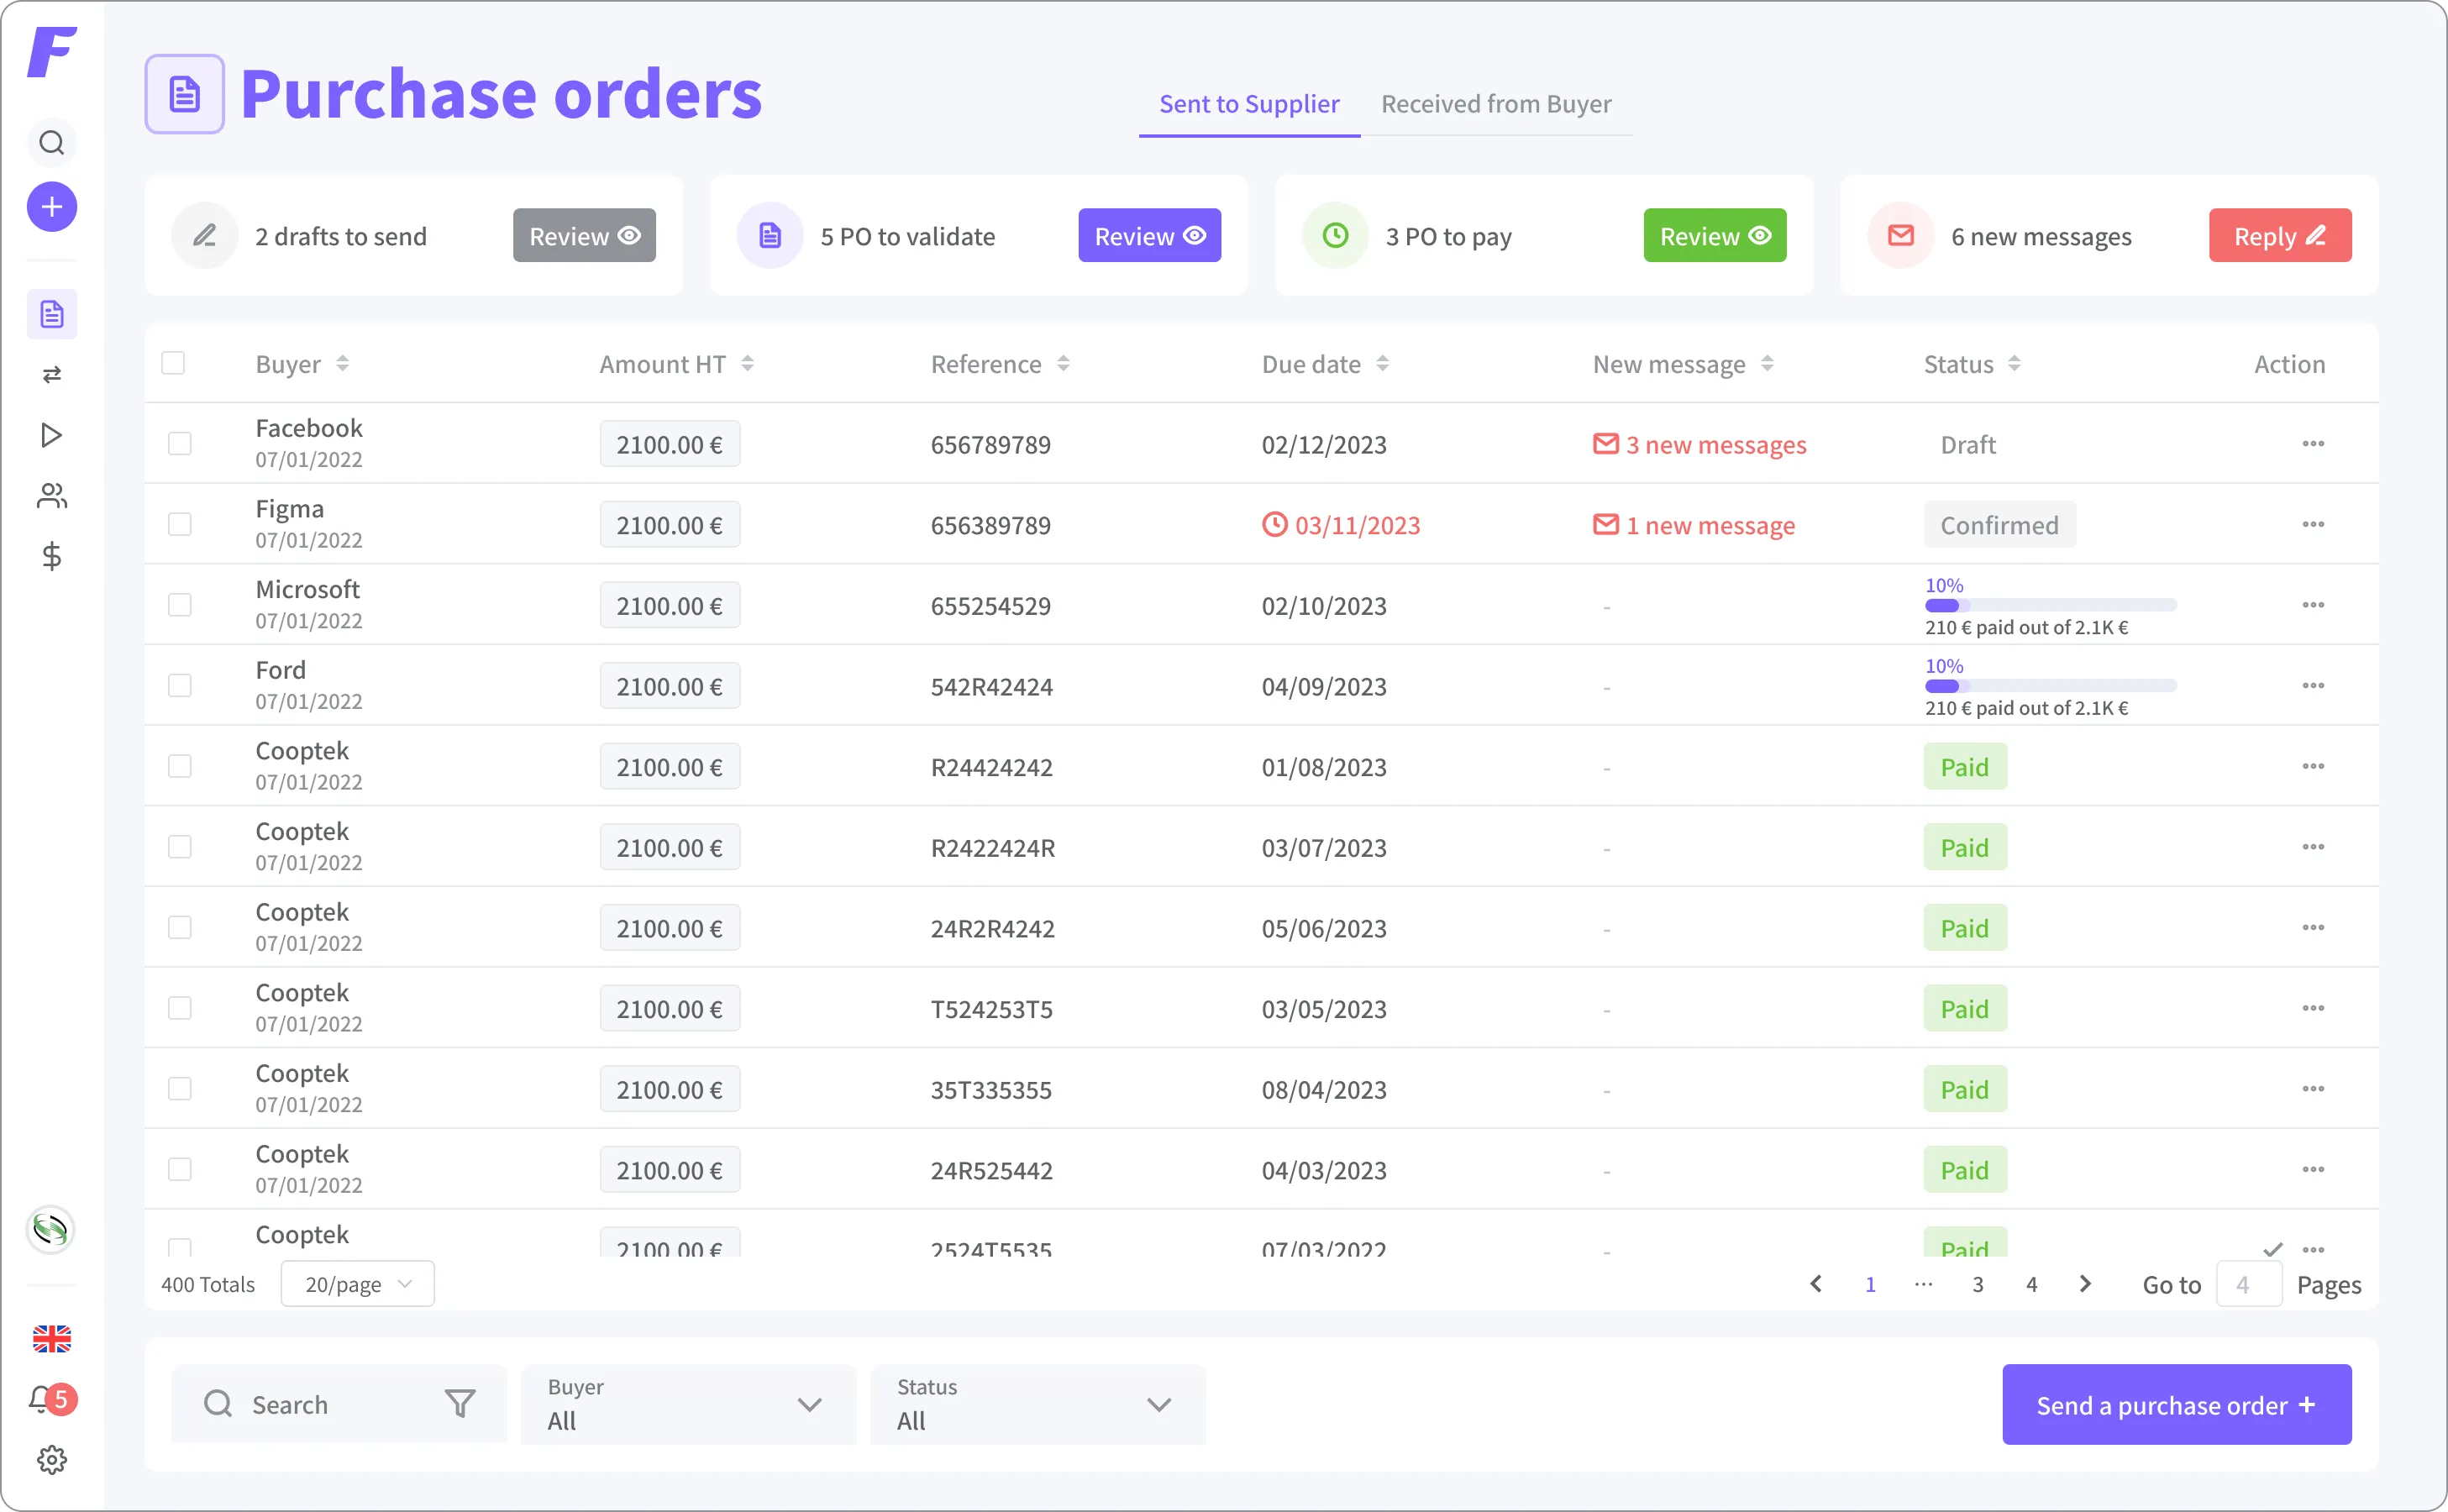Viewport: 2448px width, 1512px height.
Task: Check the checkbox on the Facebook row
Action: click(180, 443)
